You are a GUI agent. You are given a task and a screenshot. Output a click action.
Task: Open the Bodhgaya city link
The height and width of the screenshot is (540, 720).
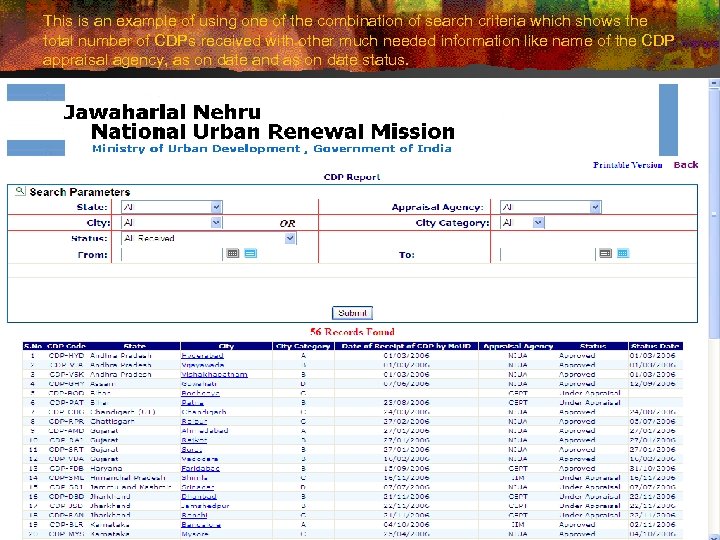coord(200,394)
